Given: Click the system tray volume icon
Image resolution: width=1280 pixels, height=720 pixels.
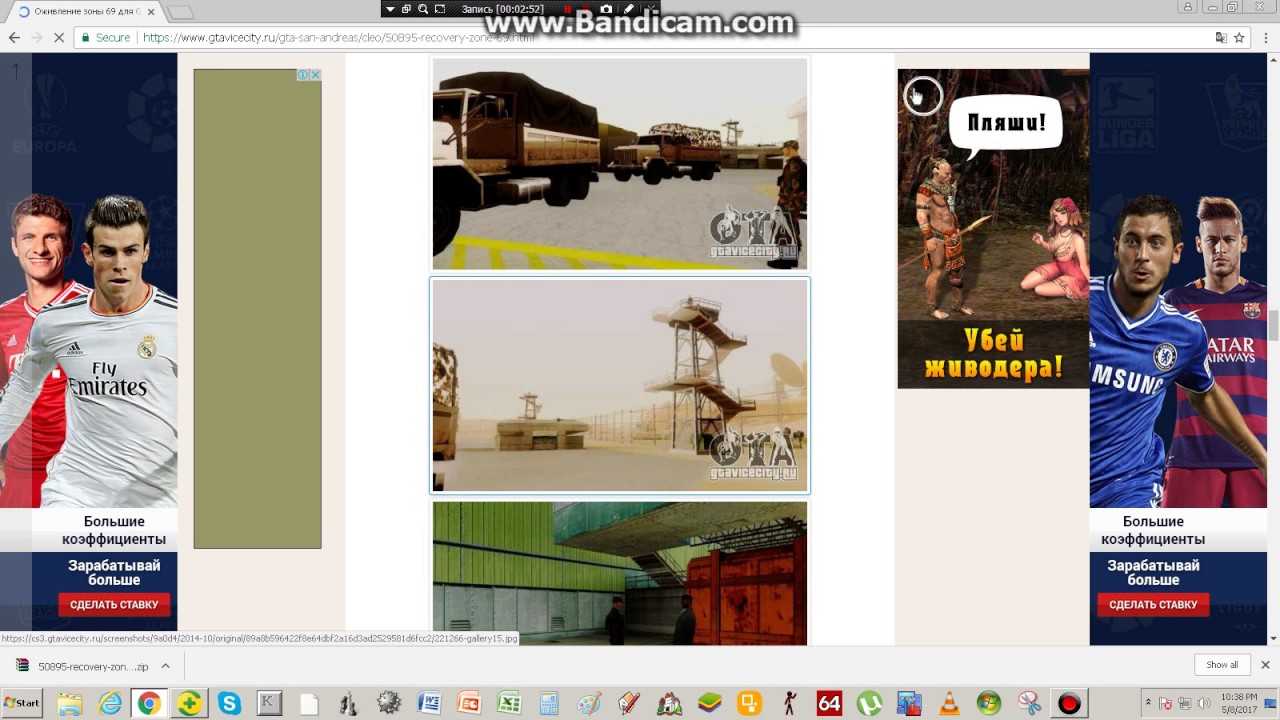Looking at the screenshot, I should pyautogui.click(x=1203, y=703).
